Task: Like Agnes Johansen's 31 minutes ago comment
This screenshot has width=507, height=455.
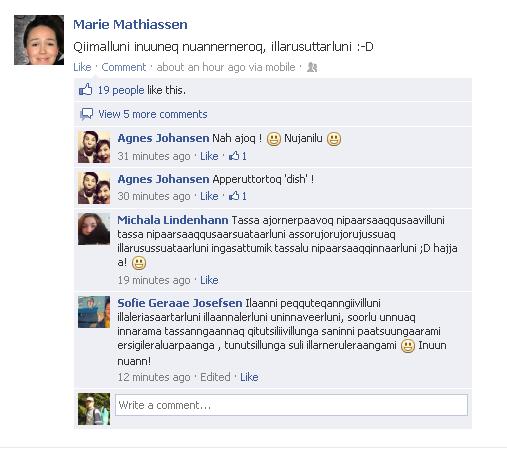Action: pos(209,156)
